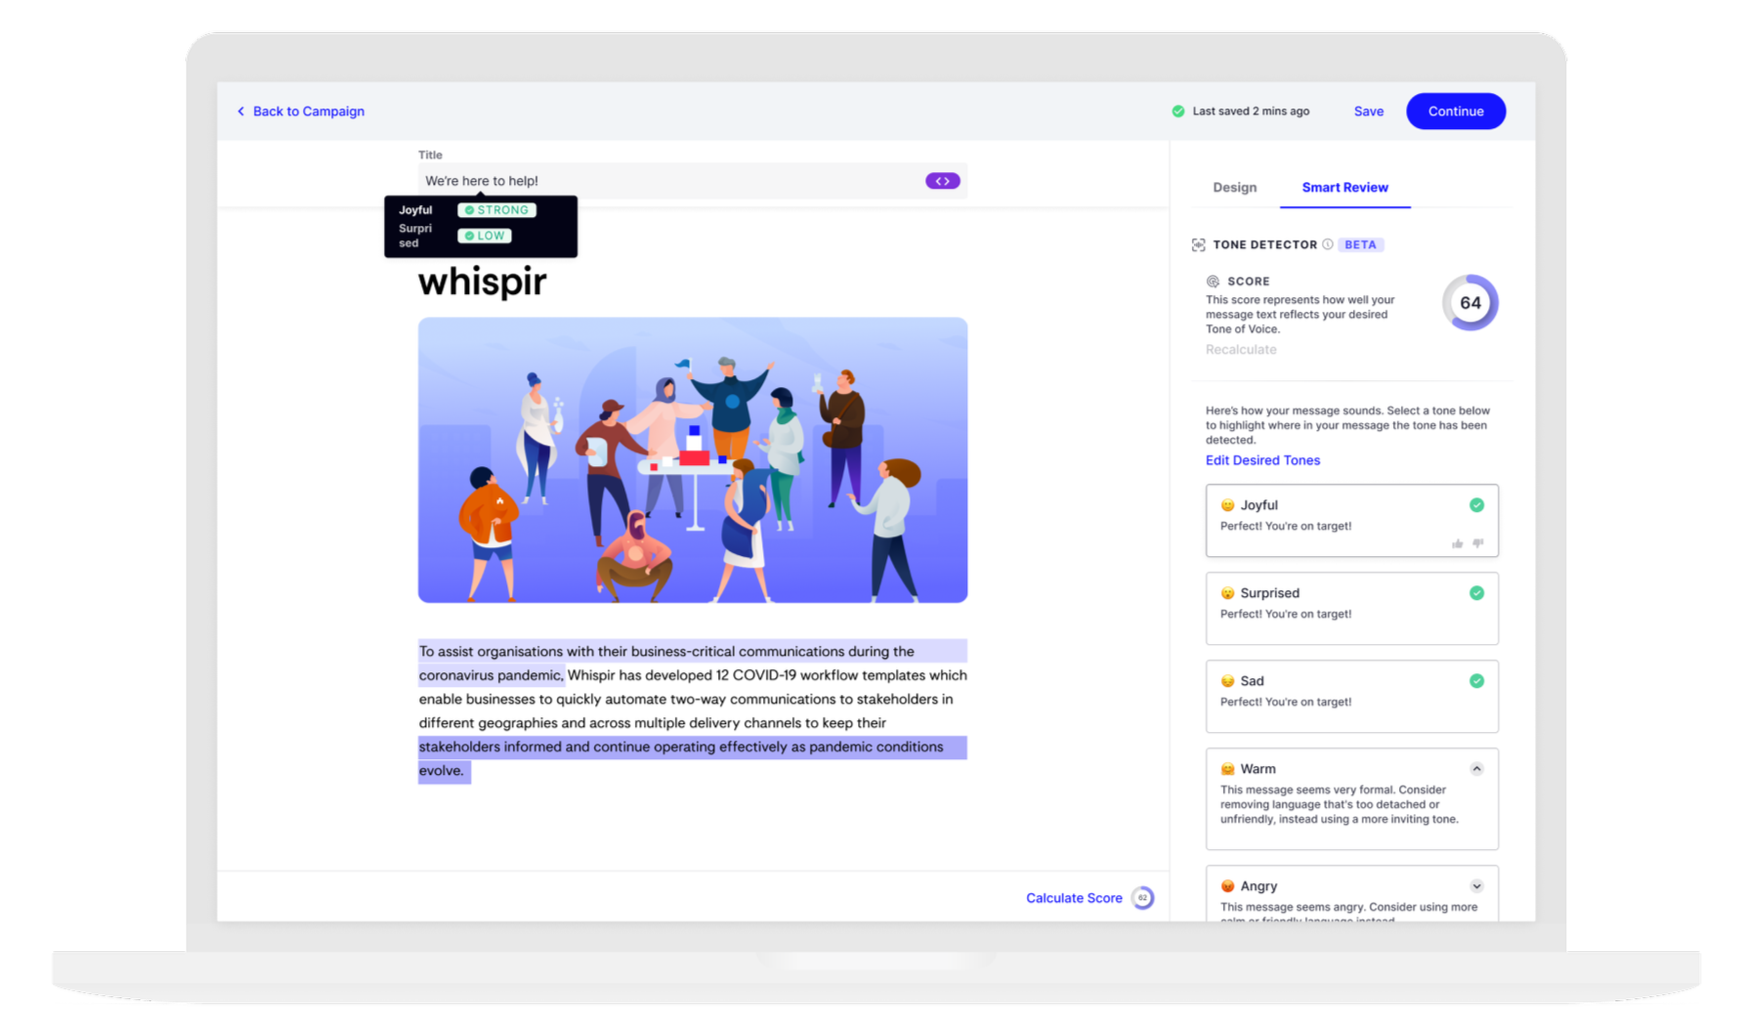Click the Save button
The image size is (1745, 1036).
click(x=1368, y=111)
